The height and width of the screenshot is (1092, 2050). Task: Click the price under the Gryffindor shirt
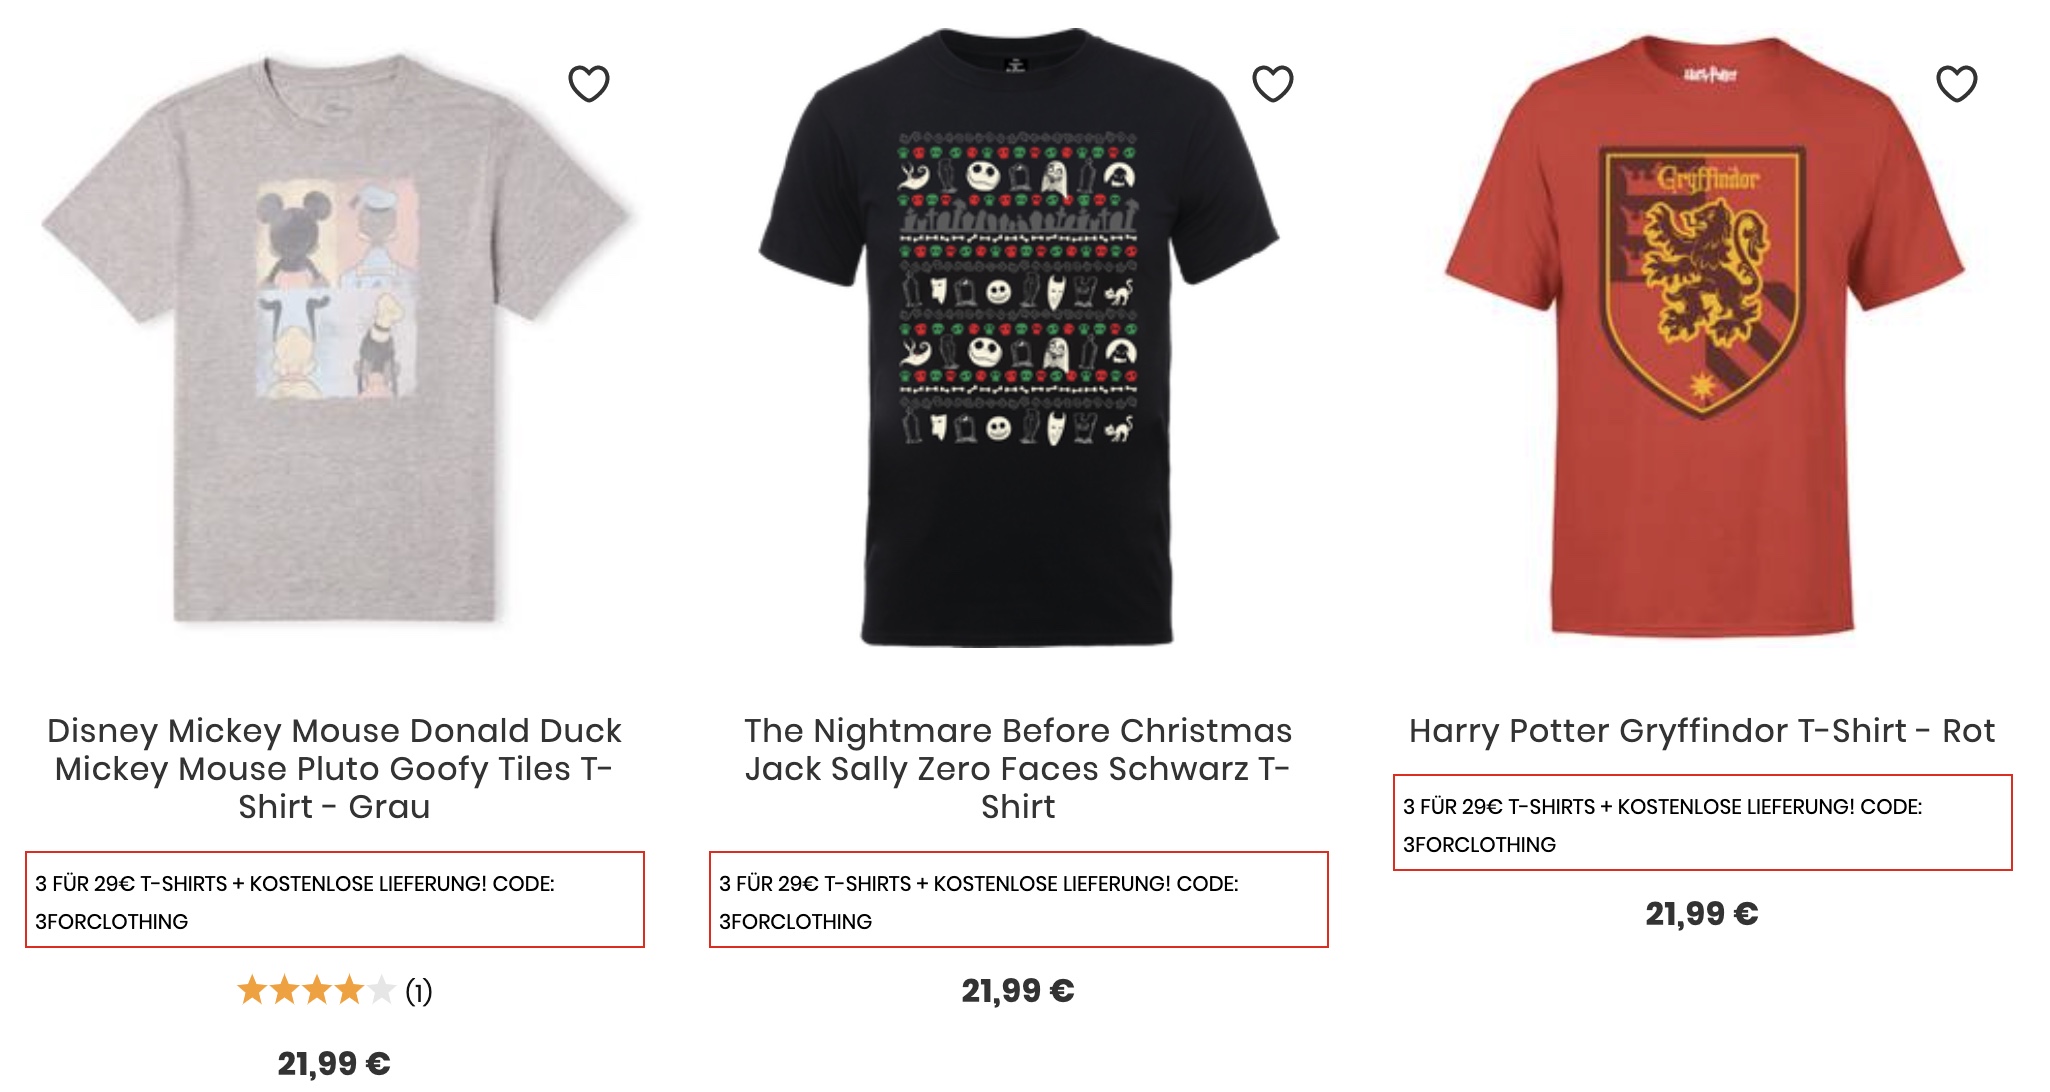(x=1702, y=914)
